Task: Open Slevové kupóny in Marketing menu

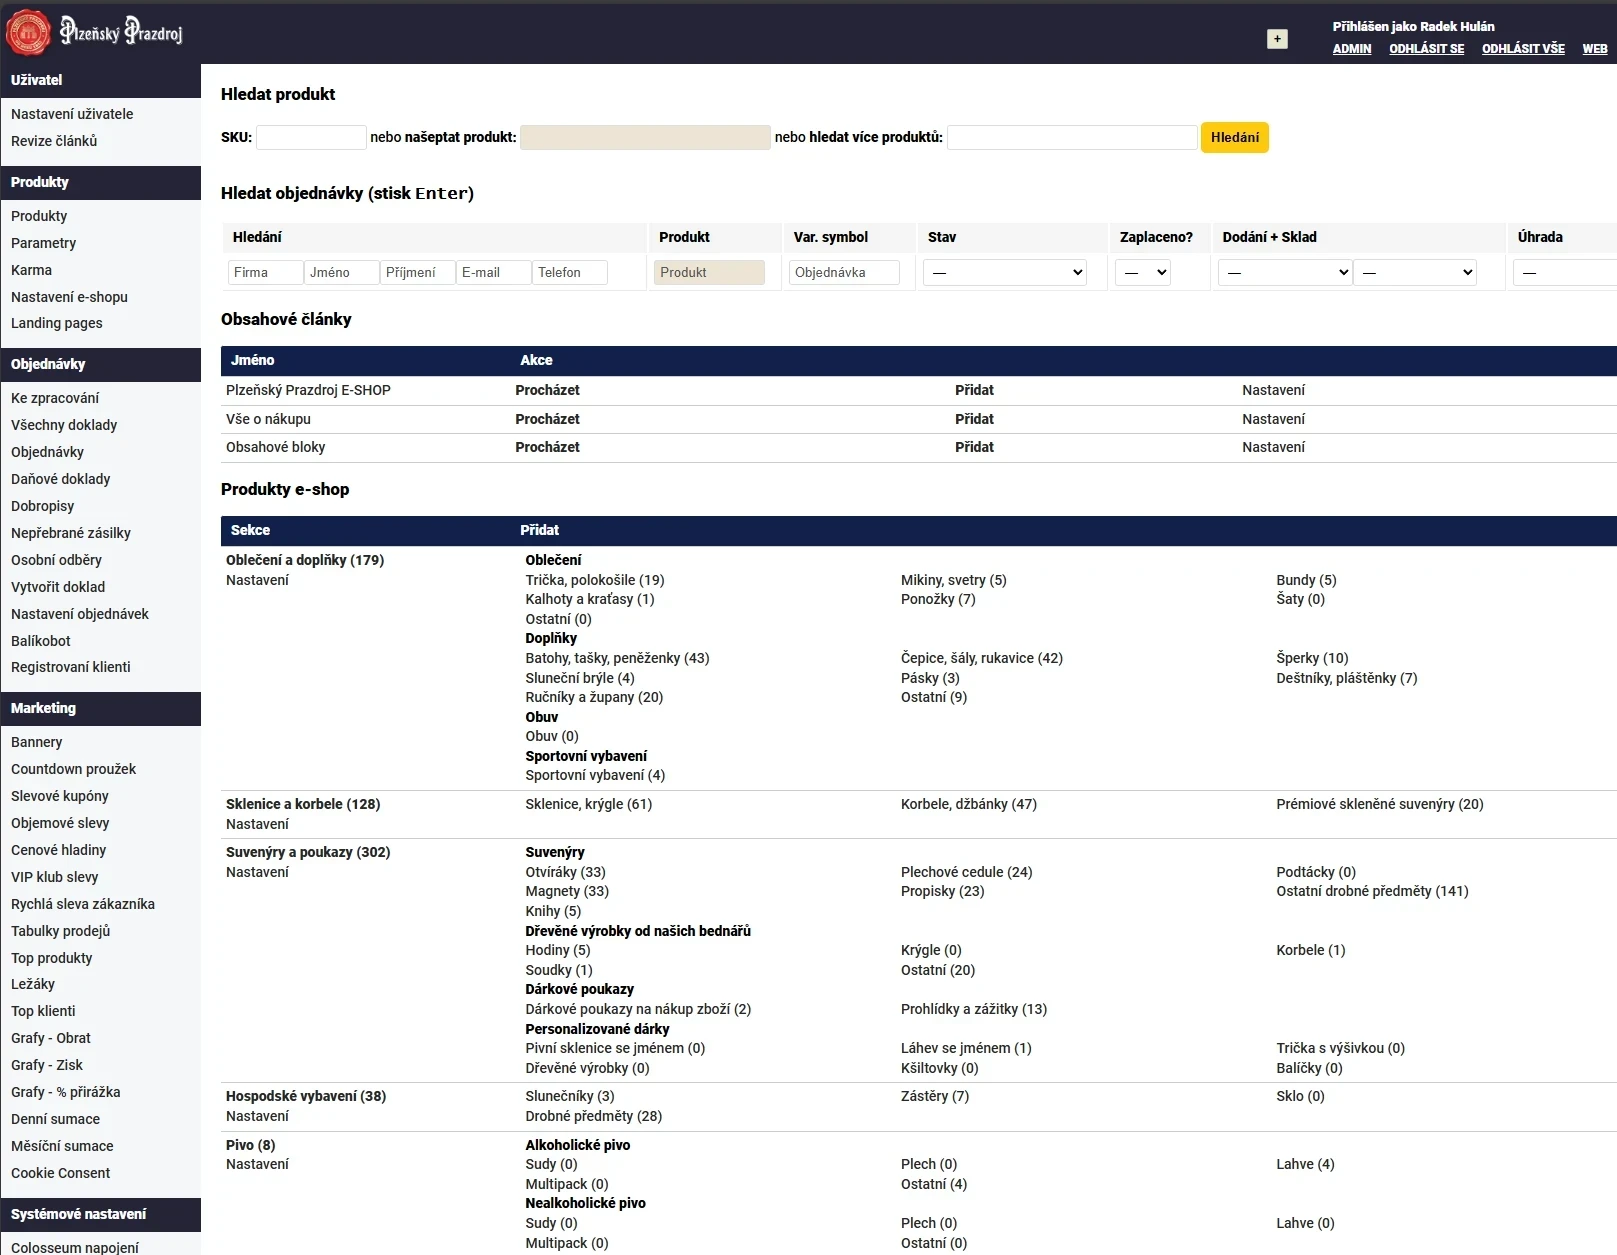Action: tap(60, 796)
